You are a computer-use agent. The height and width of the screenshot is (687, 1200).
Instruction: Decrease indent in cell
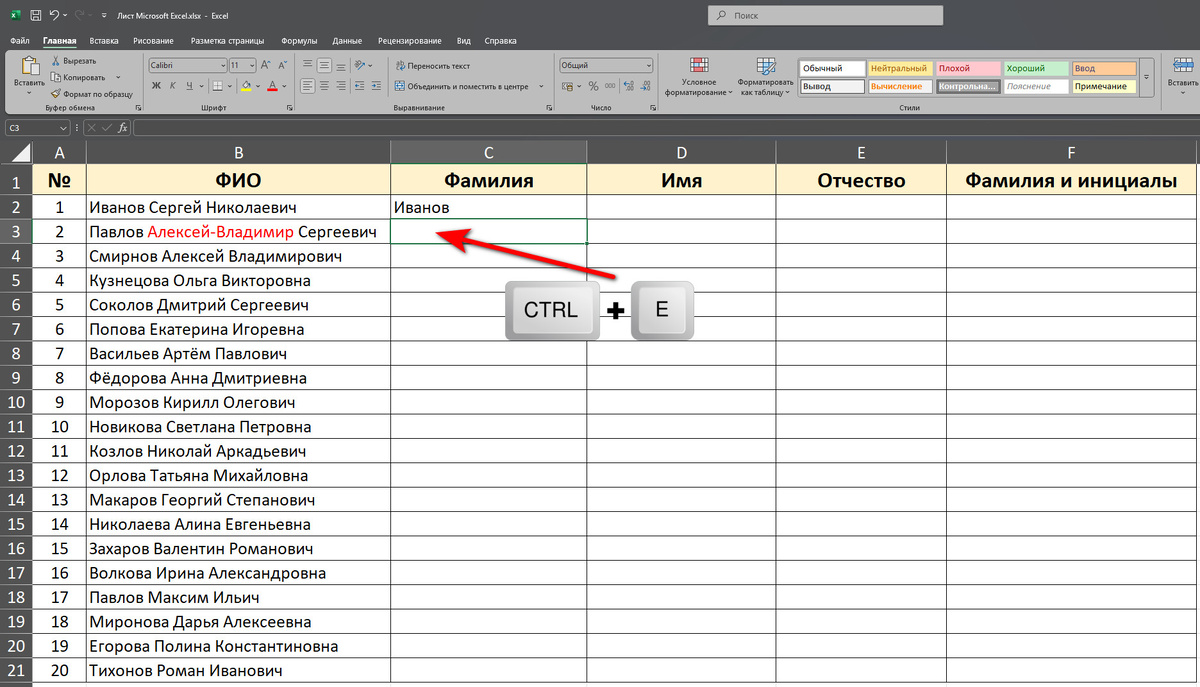click(x=359, y=86)
